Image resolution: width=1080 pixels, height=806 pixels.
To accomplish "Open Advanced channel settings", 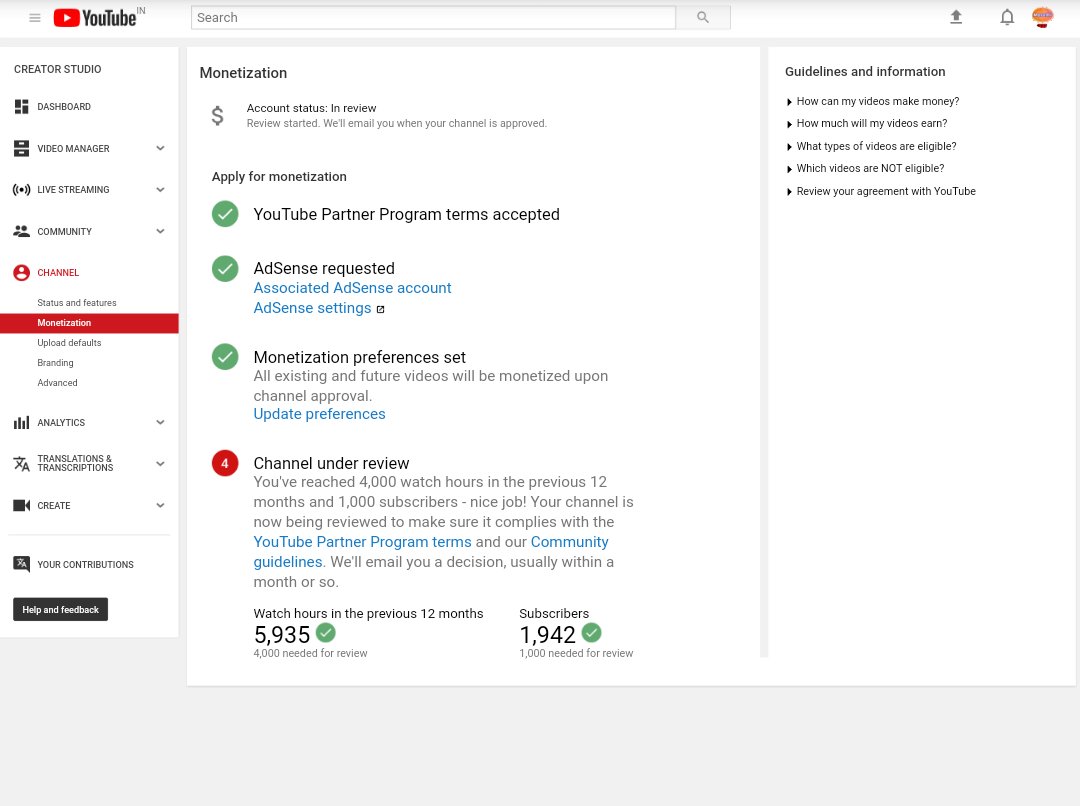I will [x=57, y=382].
